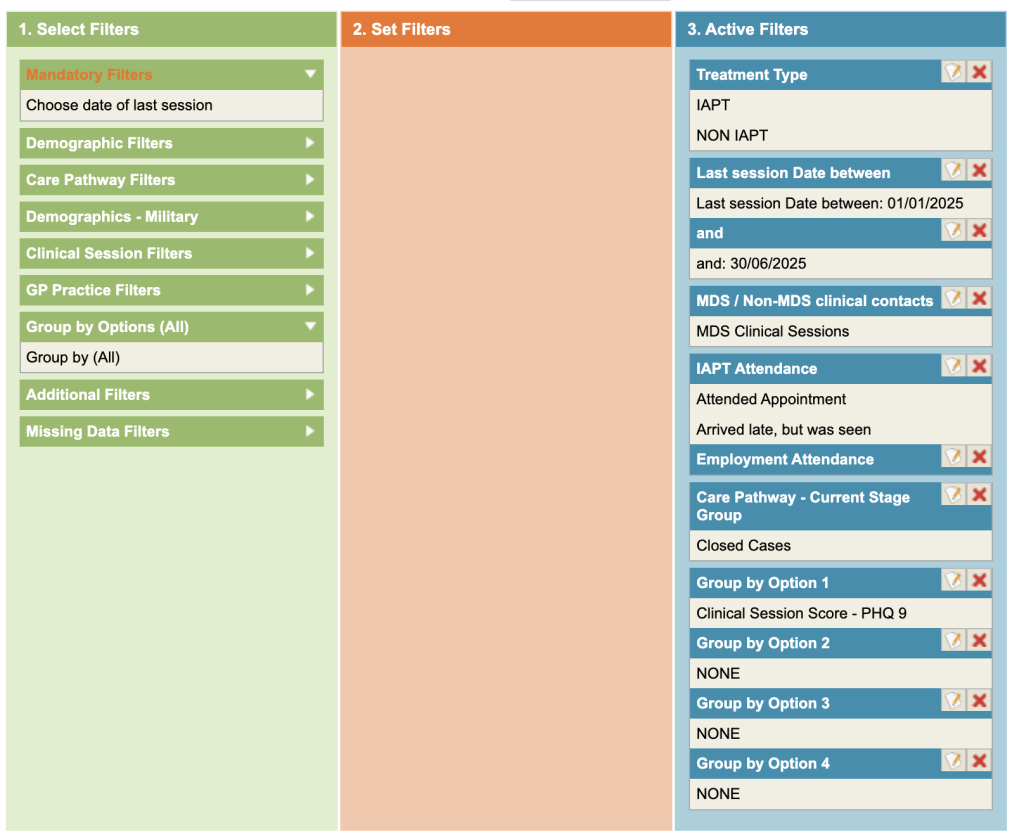Click edit icon for Treatment Type filter
This screenshot has width=1024, height=839.
point(954,72)
